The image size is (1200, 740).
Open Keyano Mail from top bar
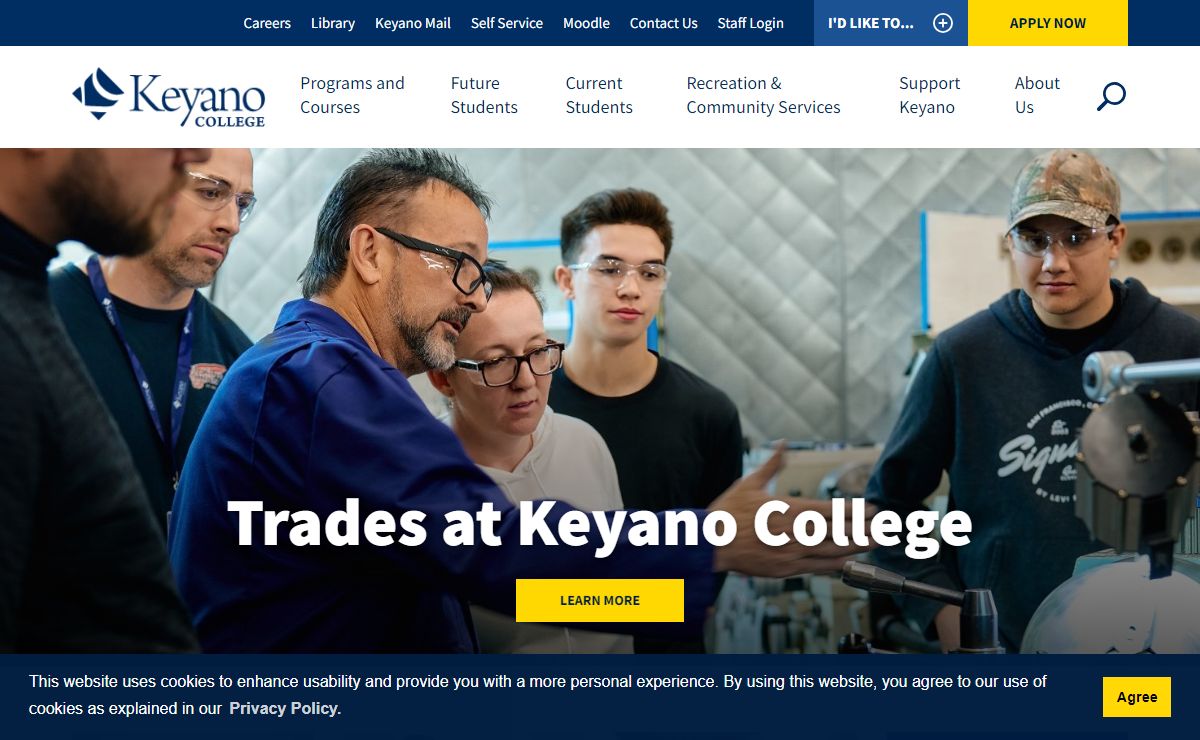click(x=413, y=23)
